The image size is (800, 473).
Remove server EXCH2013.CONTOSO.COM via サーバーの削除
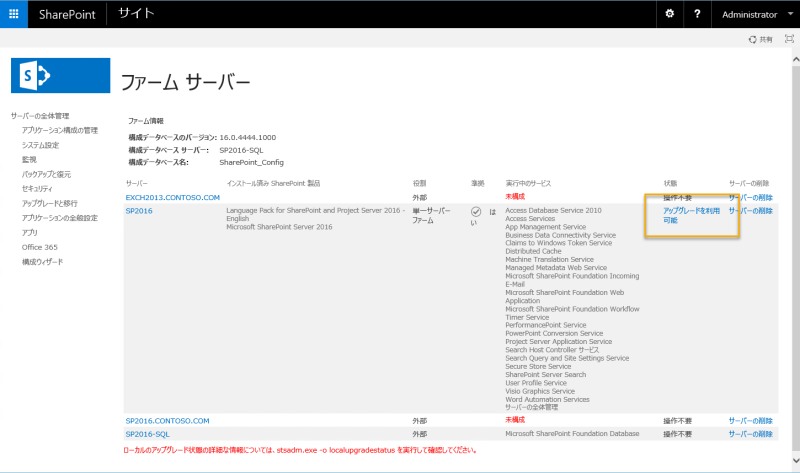751,197
